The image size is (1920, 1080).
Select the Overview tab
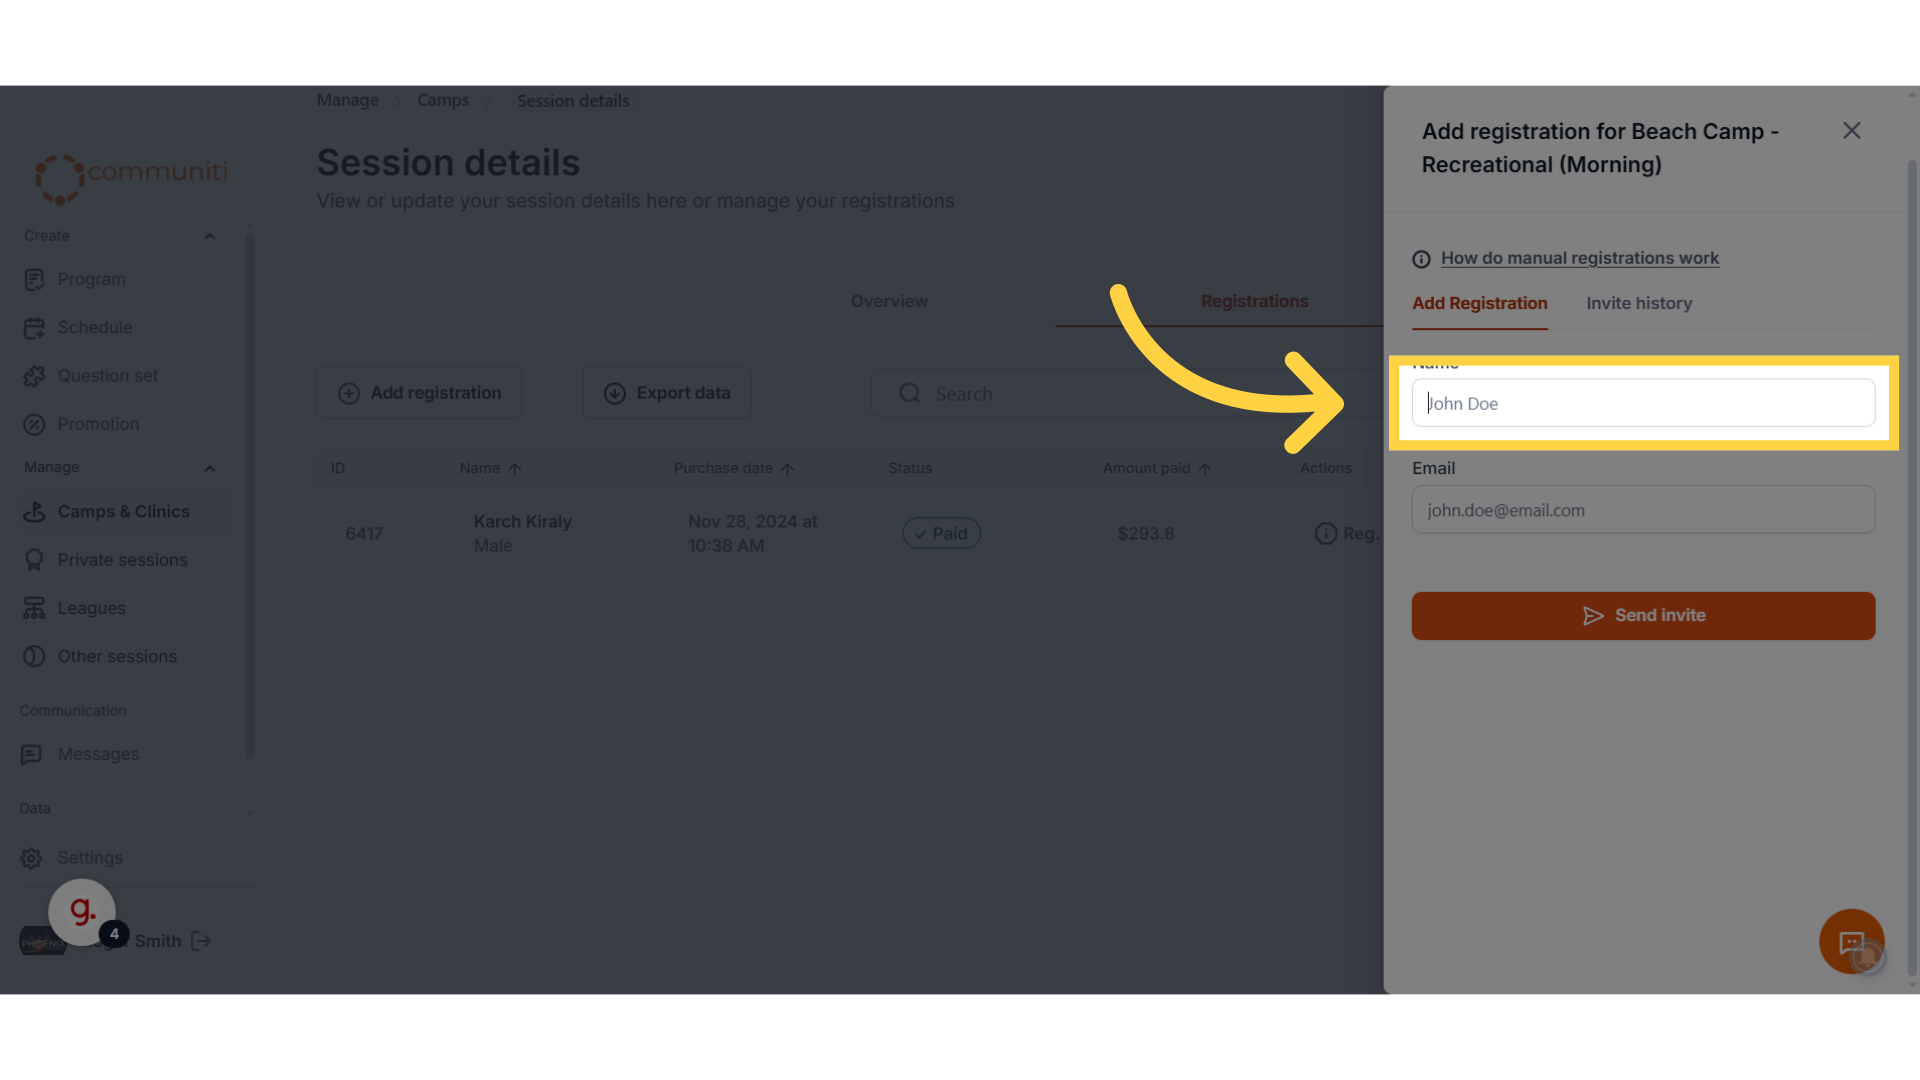[889, 301]
